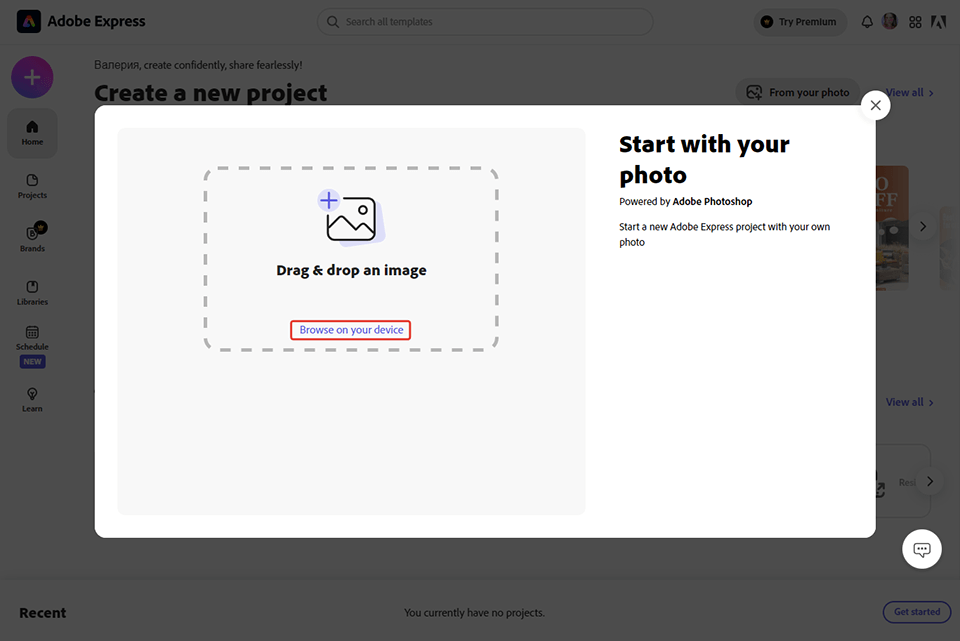Click Browse on your device link
This screenshot has height=641, width=960.
tap(351, 330)
